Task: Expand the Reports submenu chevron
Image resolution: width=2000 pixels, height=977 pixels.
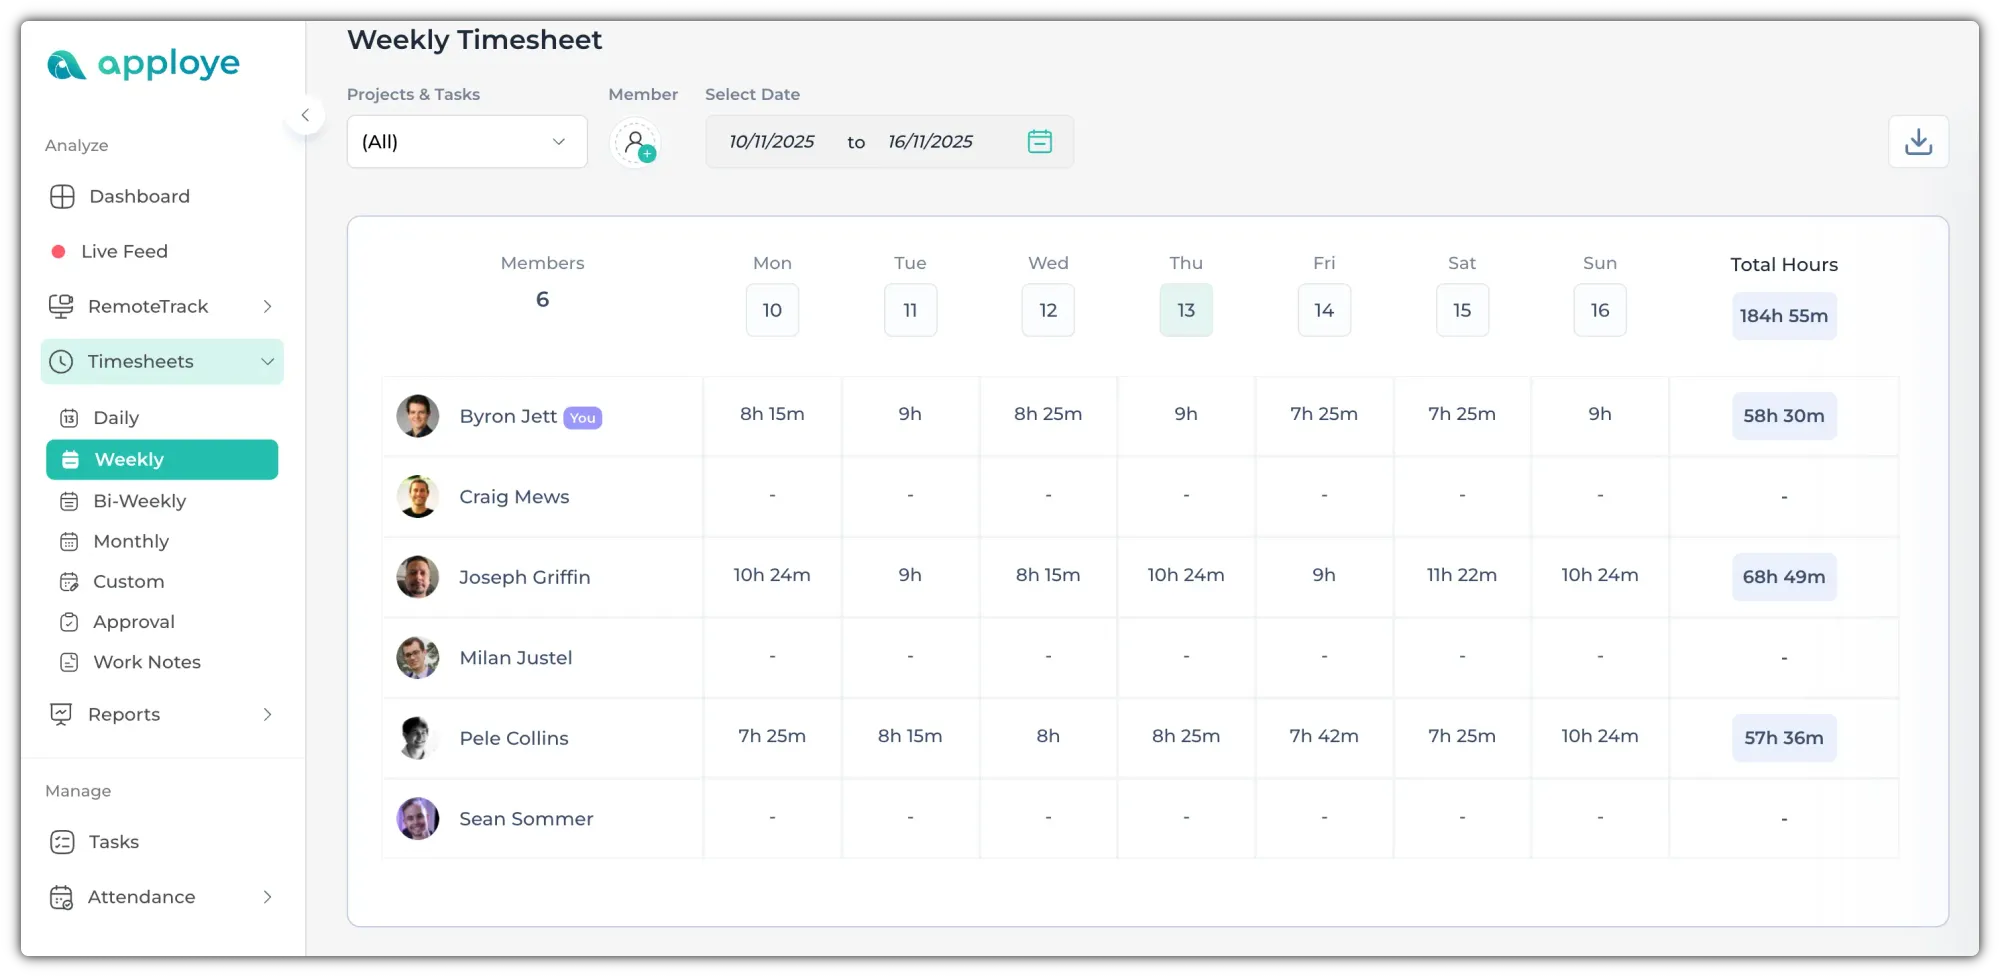Action: 267,714
